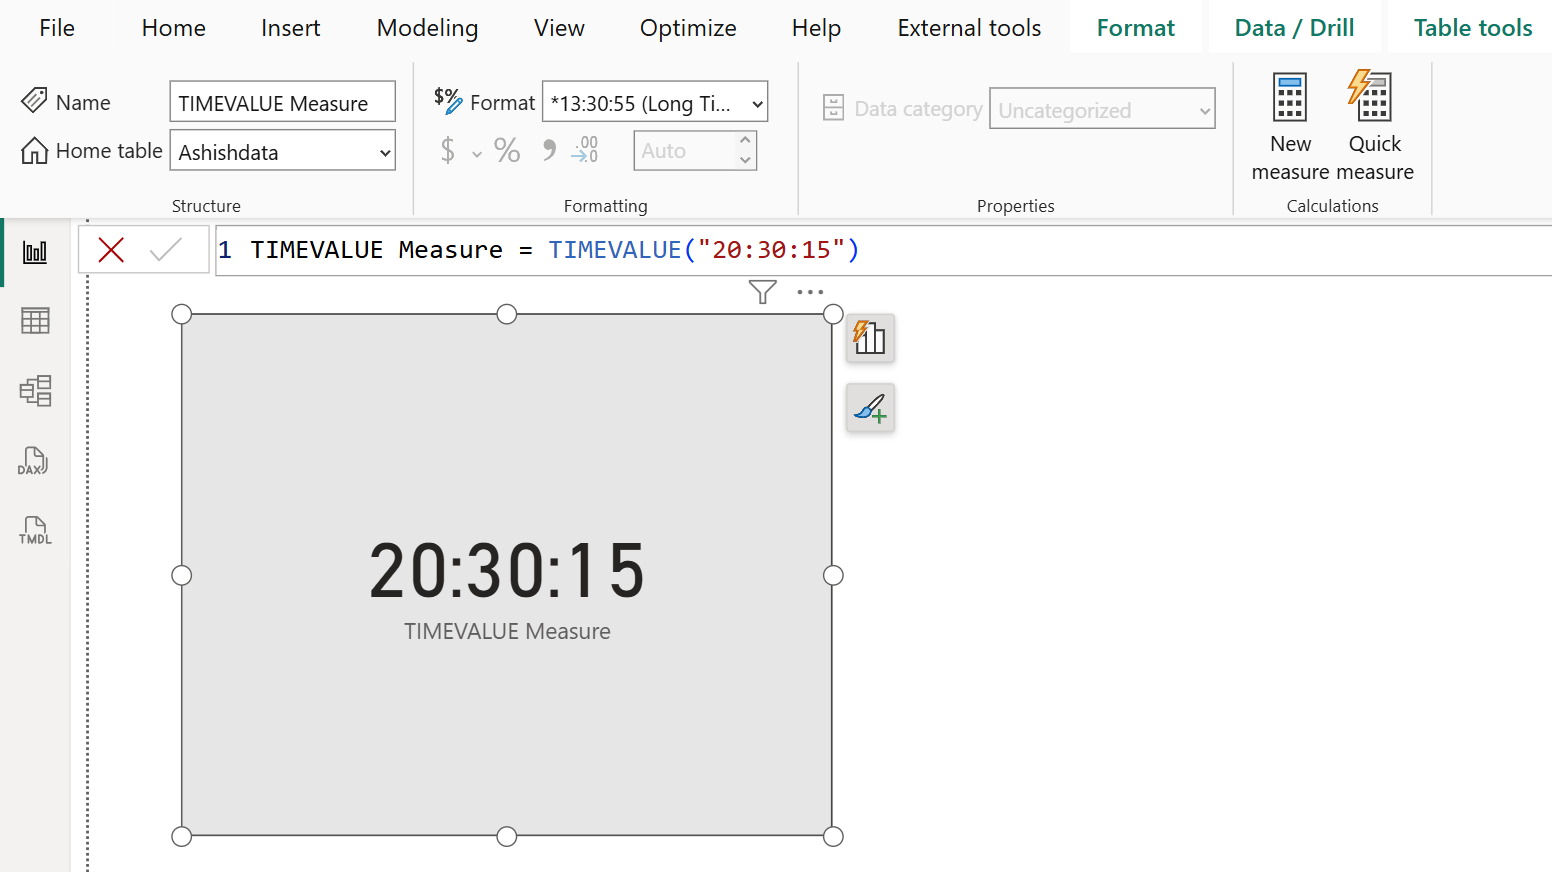
Task: Apply currency formatting to the measure
Action: tap(448, 150)
